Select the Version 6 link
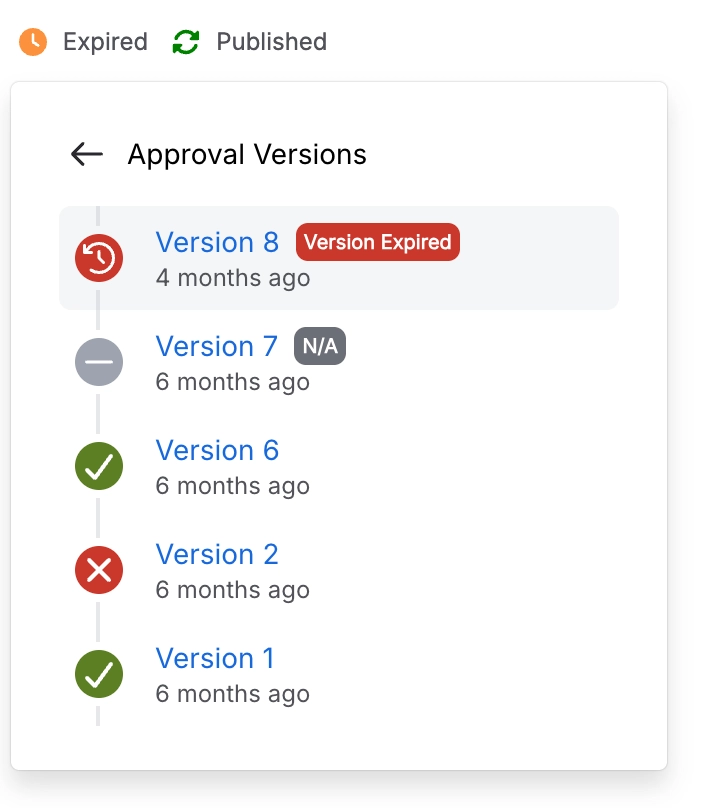Screen dimensions: 706x808 click(x=217, y=450)
